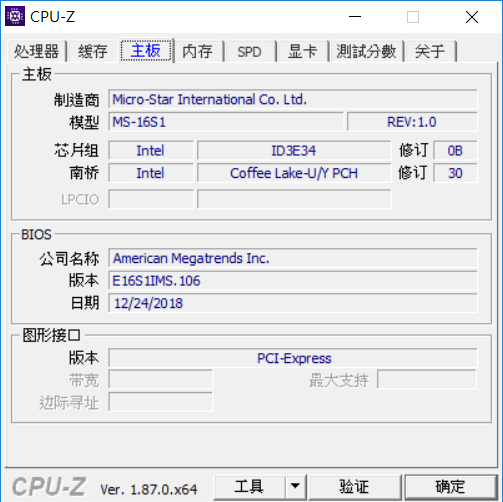Click the empty 带宽 field
The height and width of the screenshot is (502, 503).
pyautogui.click(x=160, y=380)
